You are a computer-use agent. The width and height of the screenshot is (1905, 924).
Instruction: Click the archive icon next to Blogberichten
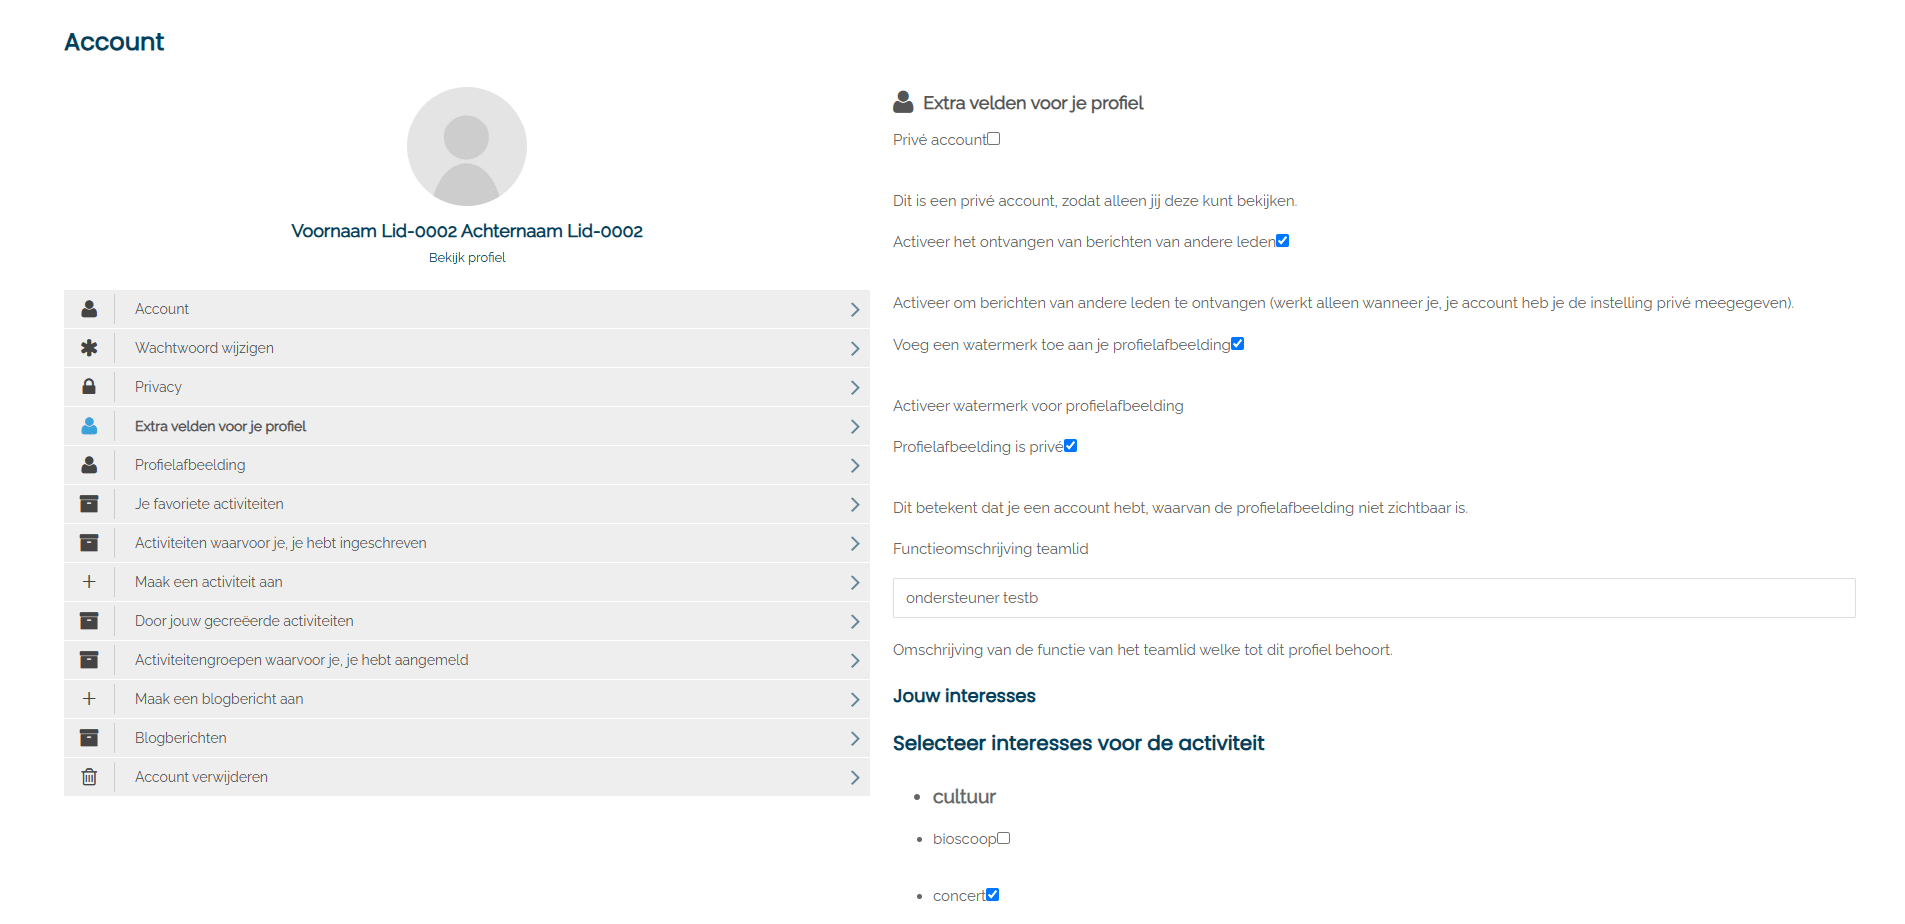coord(89,738)
